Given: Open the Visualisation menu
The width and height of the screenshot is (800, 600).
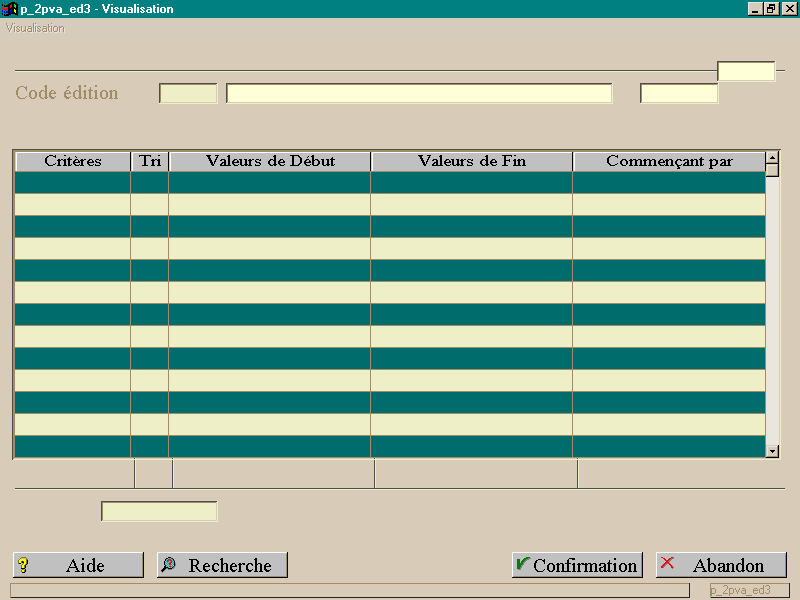Looking at the screenshot, I should 35,28.
